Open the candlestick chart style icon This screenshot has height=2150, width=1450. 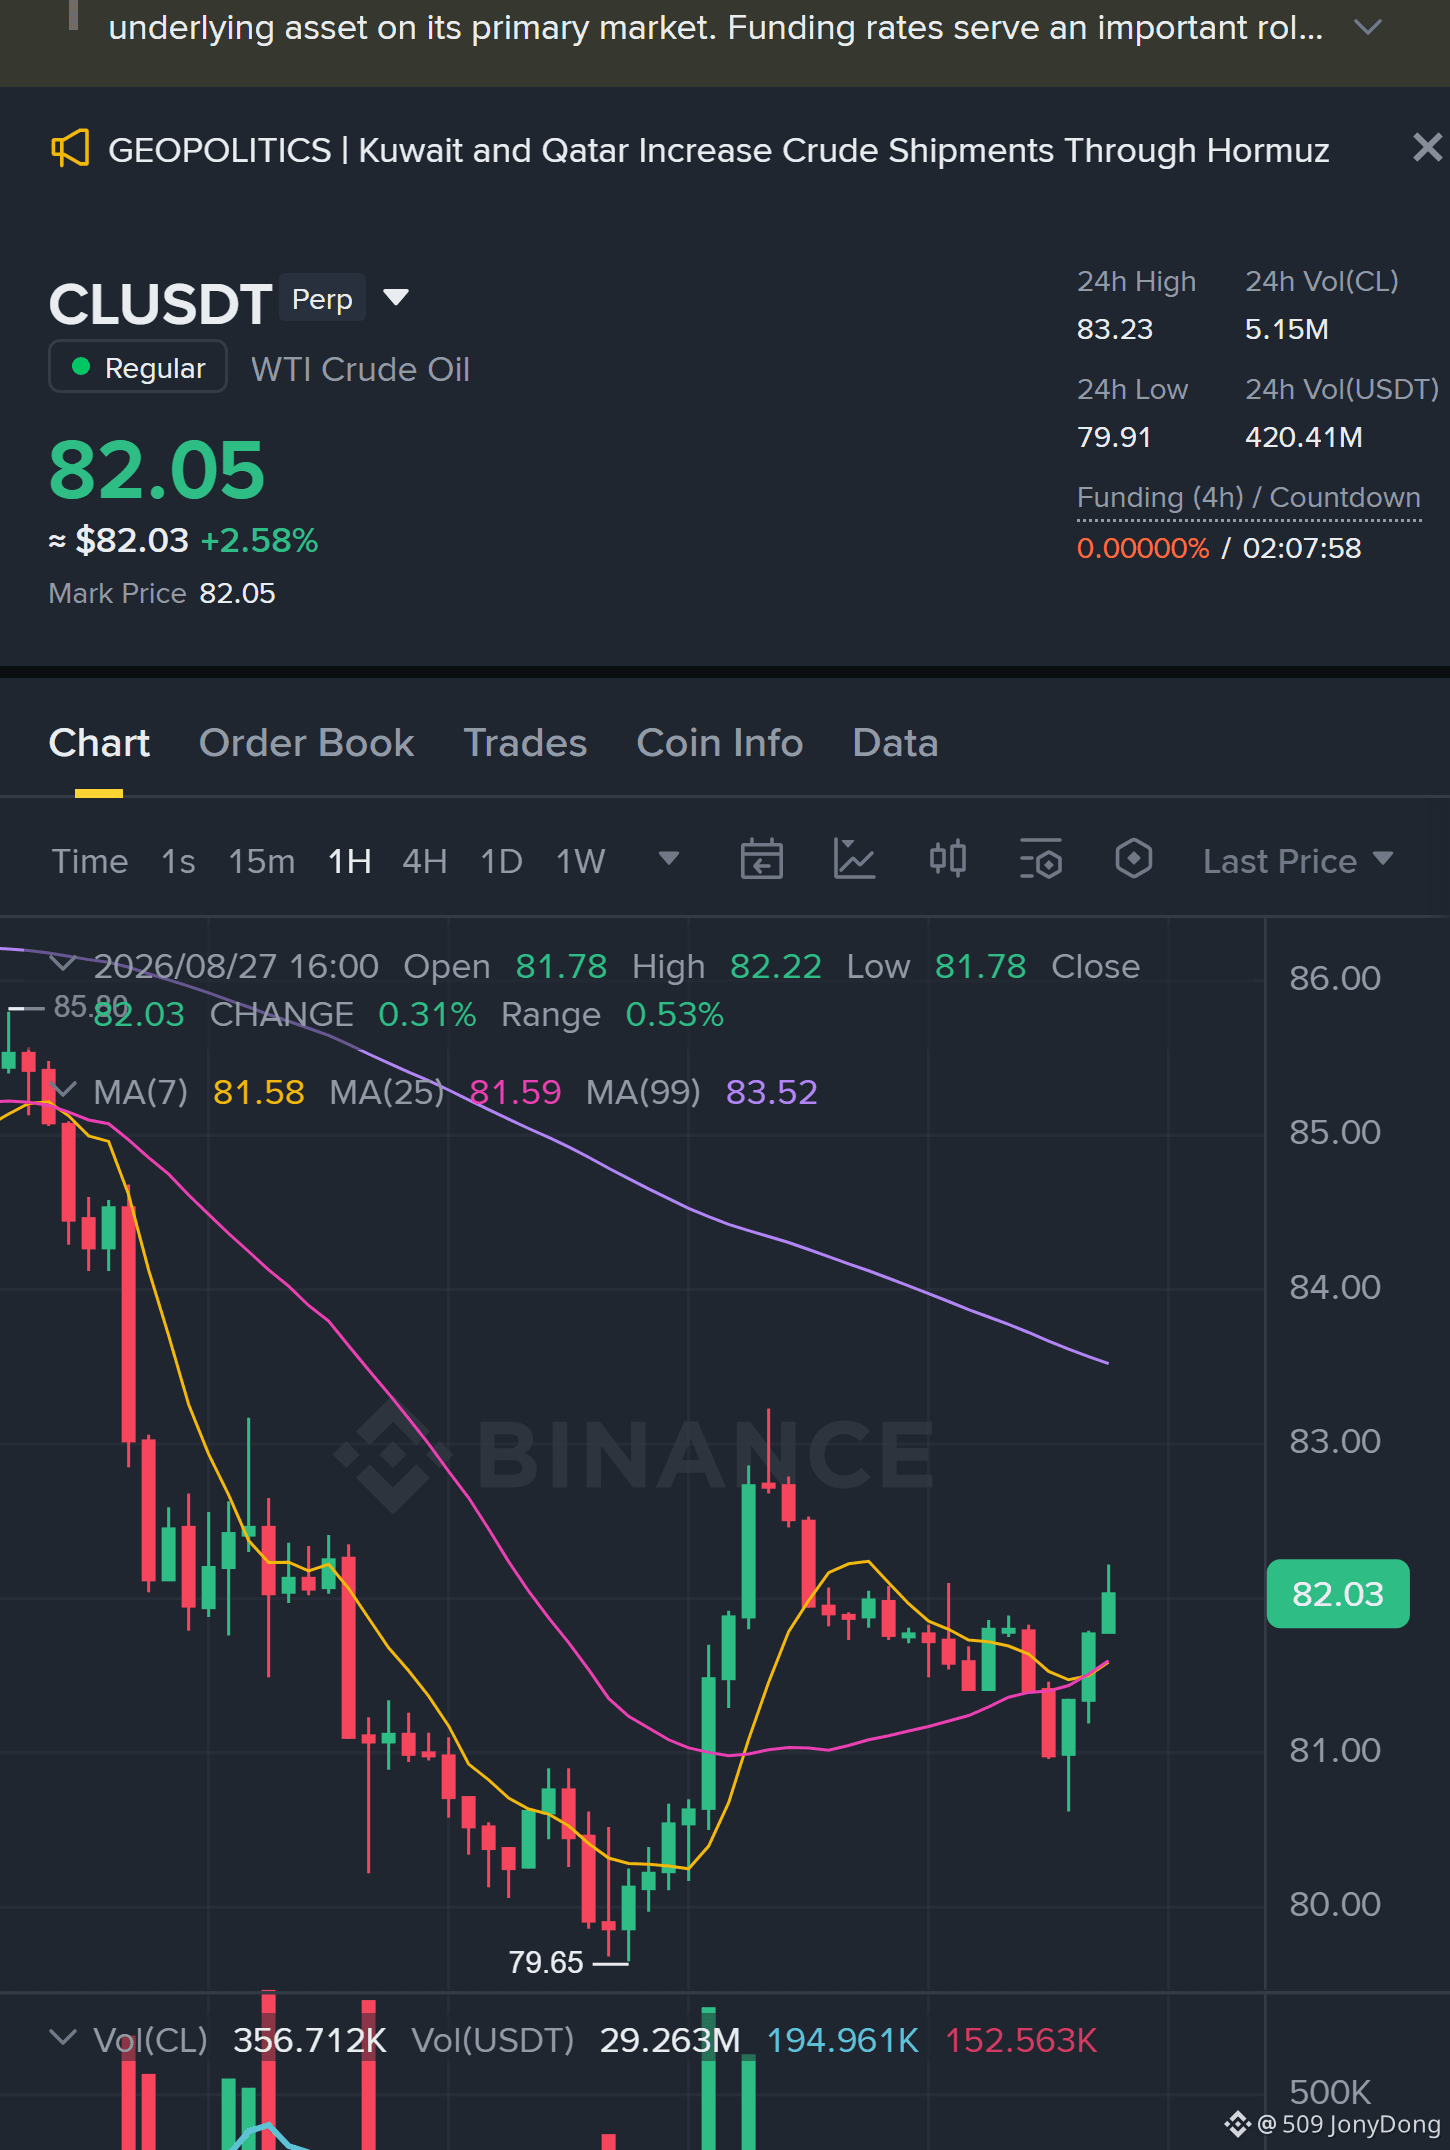947,859
